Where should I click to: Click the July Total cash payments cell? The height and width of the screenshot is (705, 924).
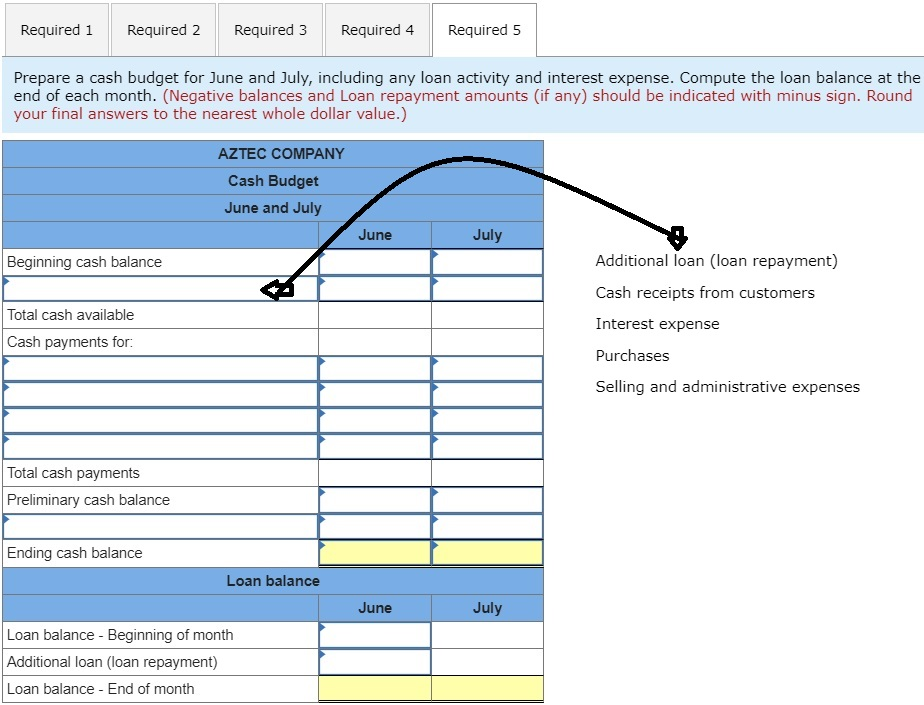pyautogui.click(x=487, y=473)
